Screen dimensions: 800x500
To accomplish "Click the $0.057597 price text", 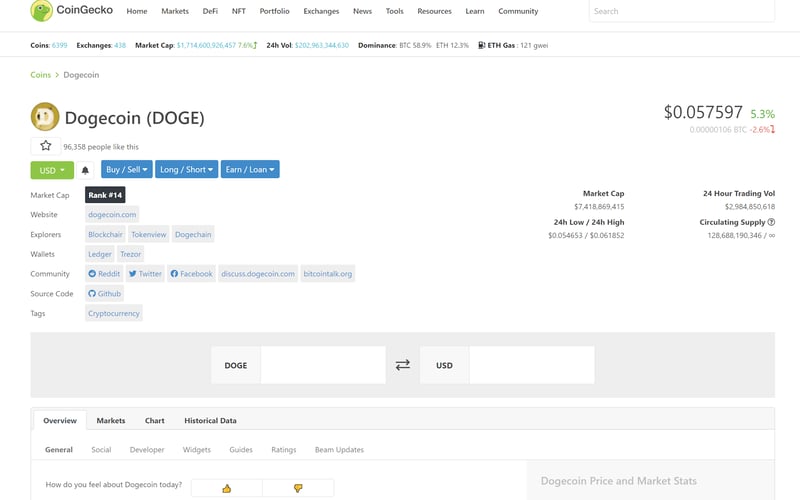I will pos(703,112).
